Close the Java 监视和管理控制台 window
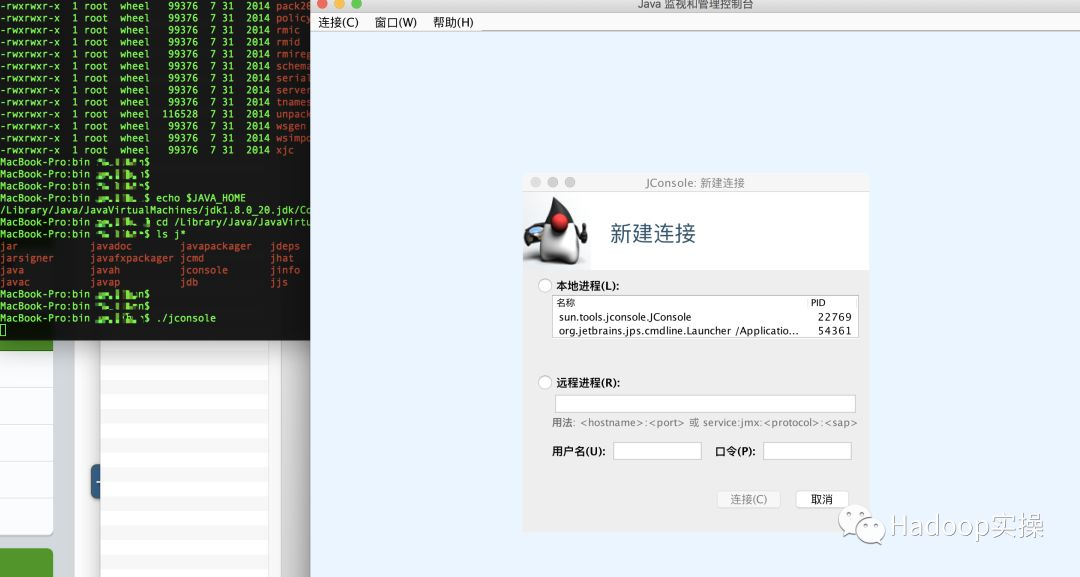Viewport: 1080px width, 577px height. pos(322,3)
